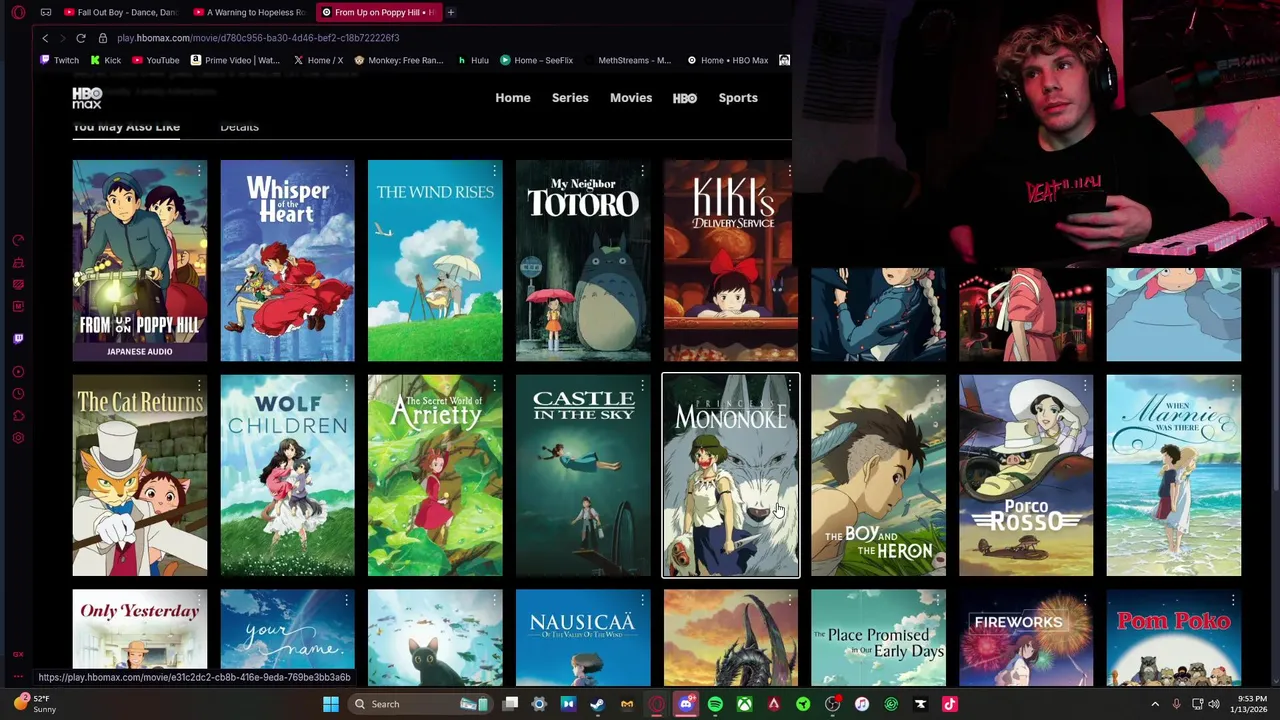Open Steam from the taskbar
Screen dimensions: 1280x720
(597, 704)
